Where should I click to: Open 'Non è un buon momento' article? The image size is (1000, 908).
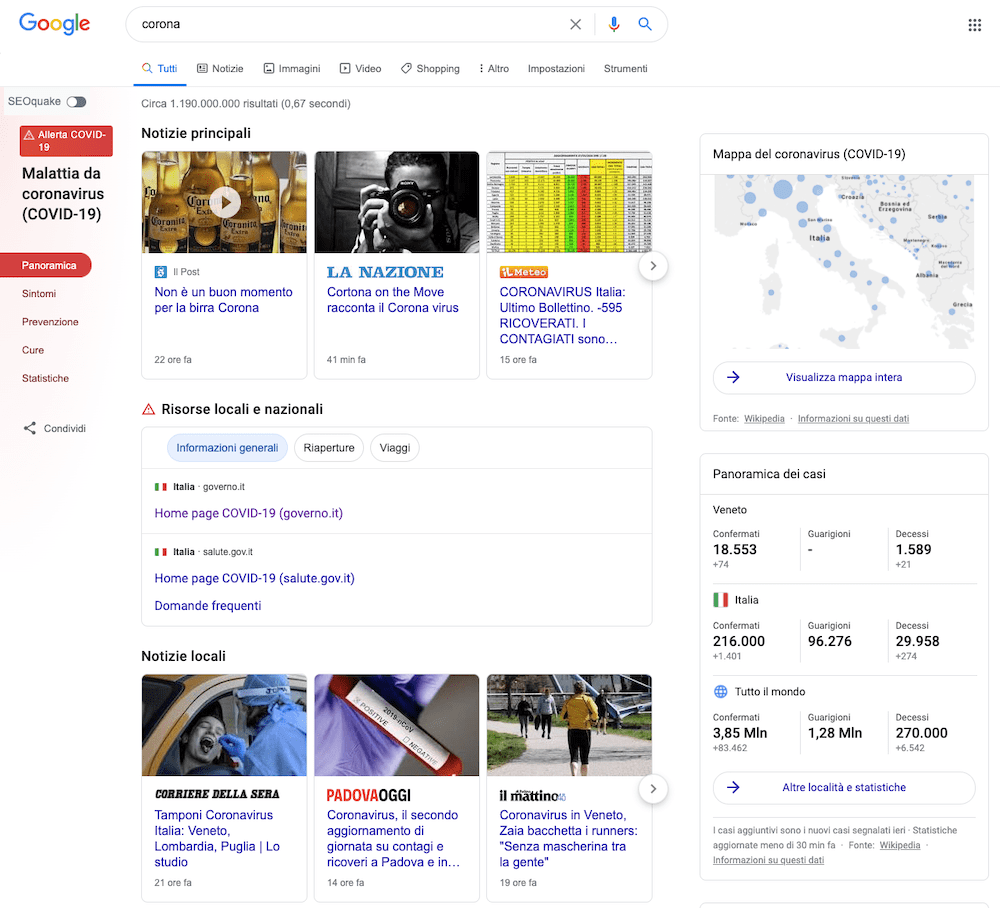pos(223,300)
